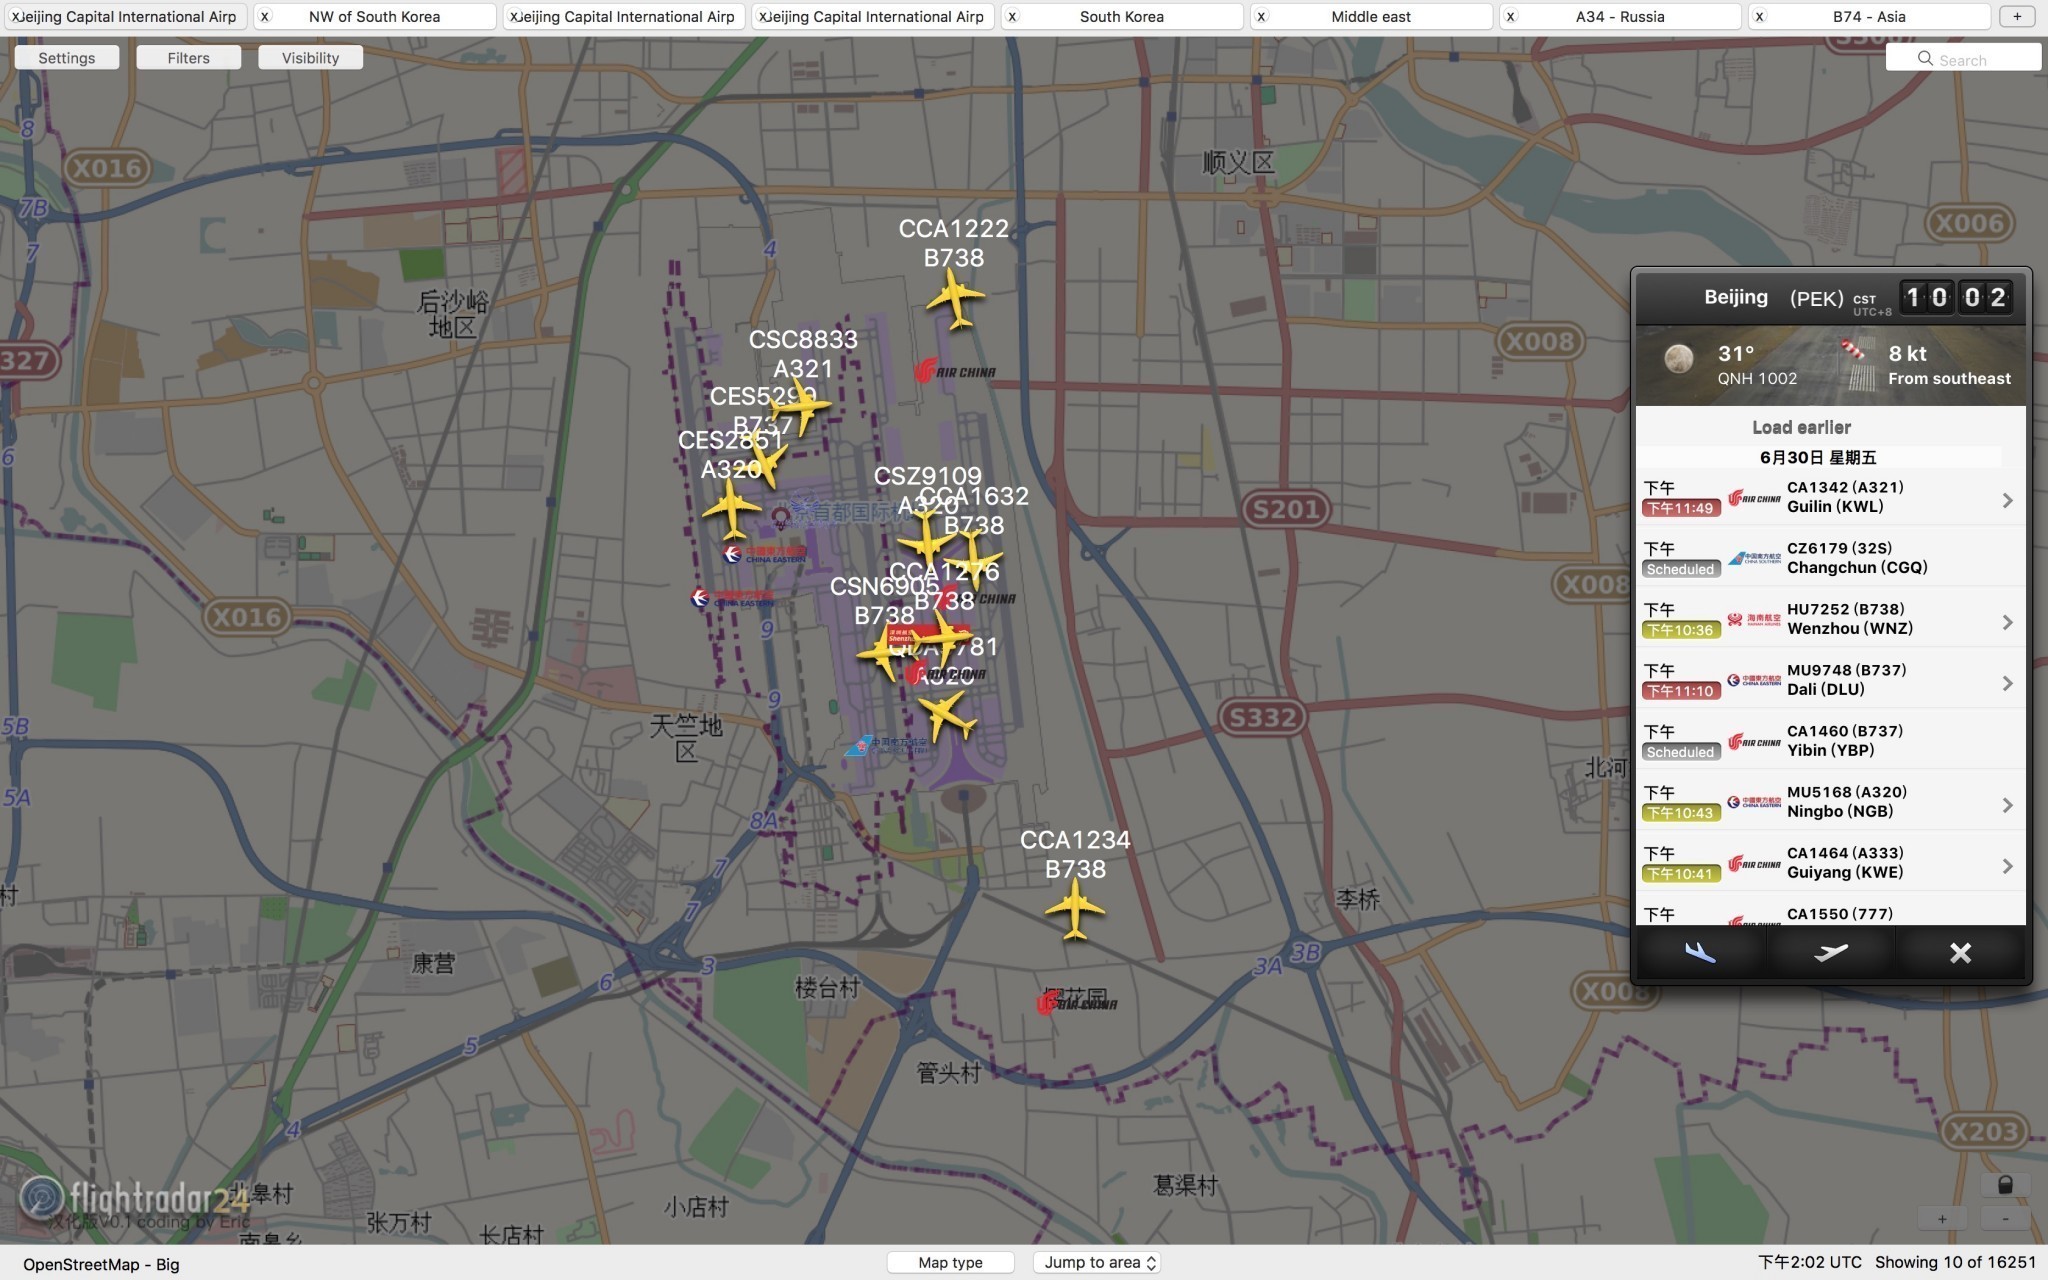Close the B74 - Asia tab
Viewport: 2048px width, 1280px height.
[x=1759, y=17]
